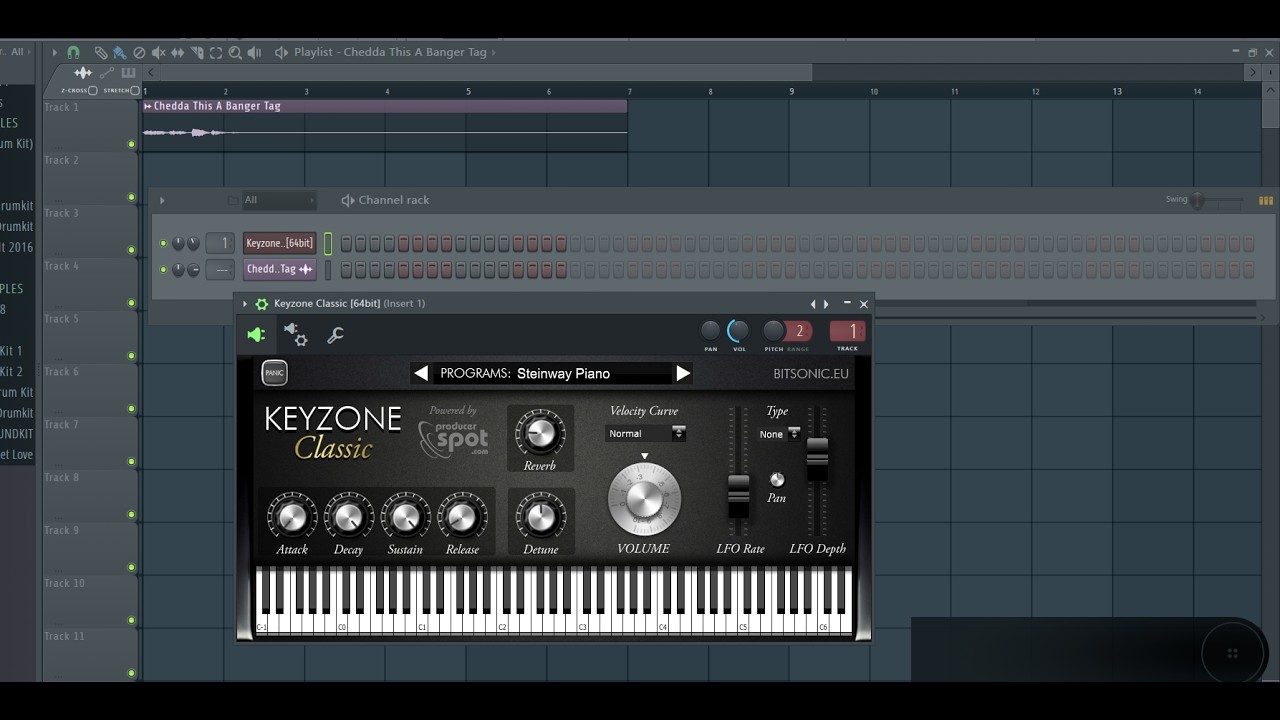This screenshot has height=720, width=1280.
Task: Toggle the magnet snap icon in Playlist toolbar
Action: click(x=73, y=52)
